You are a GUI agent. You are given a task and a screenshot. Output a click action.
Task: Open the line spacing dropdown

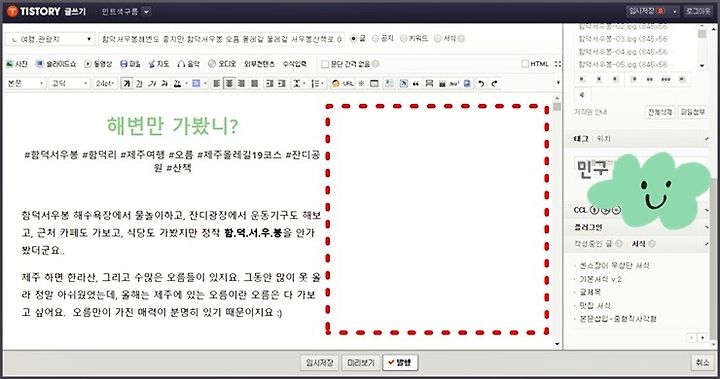tap(298, 83)
